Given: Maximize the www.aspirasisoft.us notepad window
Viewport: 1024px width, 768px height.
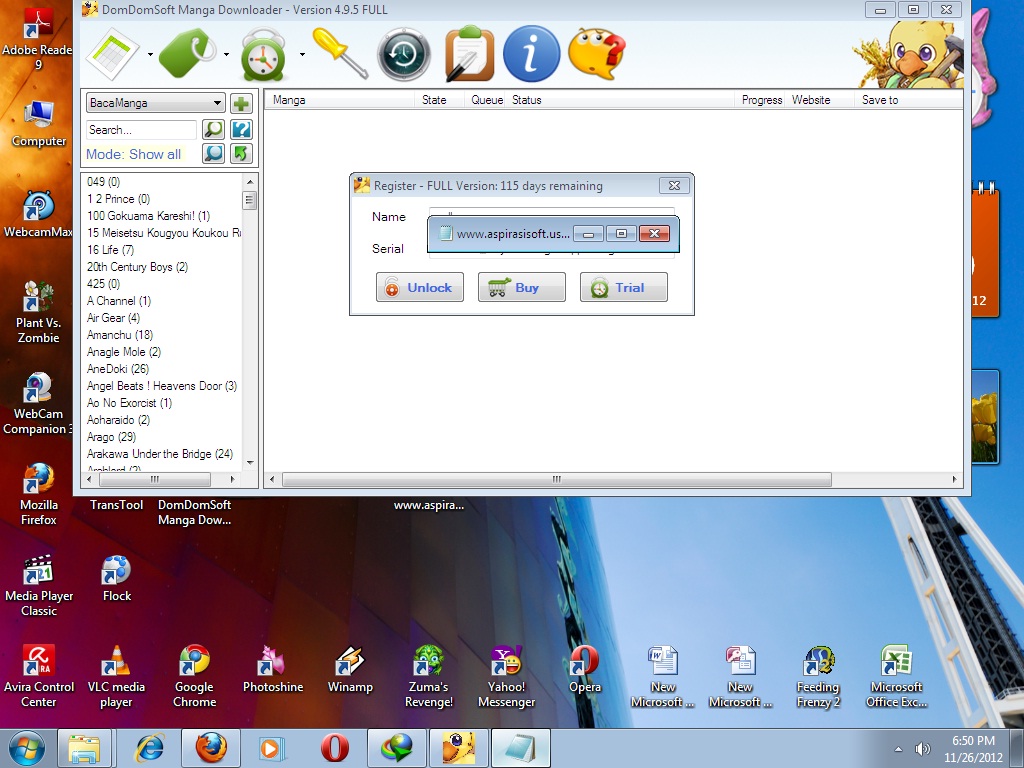Looking at the screenshot, I should coord(621,233).
